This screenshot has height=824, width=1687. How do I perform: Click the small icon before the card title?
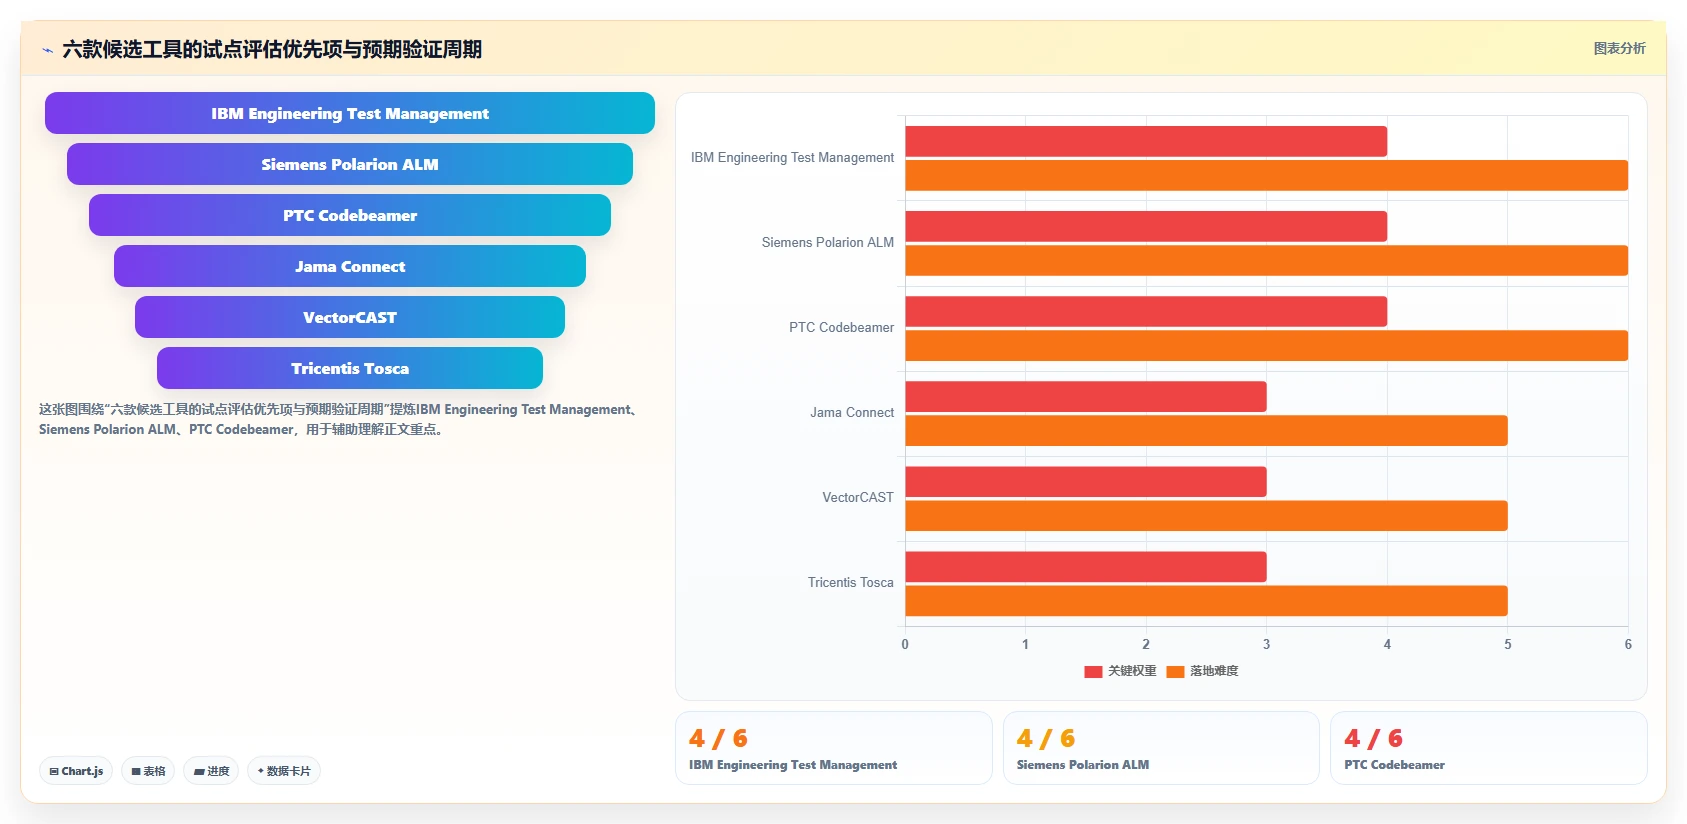point(47,50)
